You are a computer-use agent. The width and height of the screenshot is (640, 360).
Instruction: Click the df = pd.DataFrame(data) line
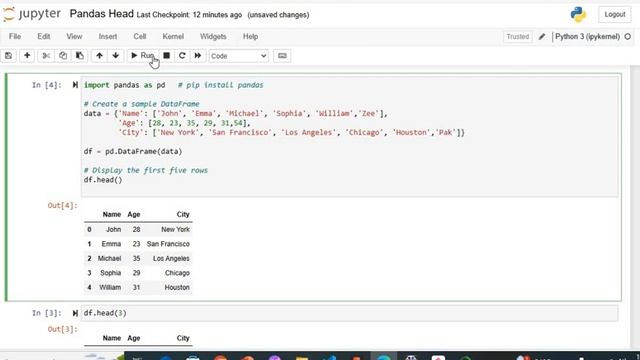tap(133, 151)
